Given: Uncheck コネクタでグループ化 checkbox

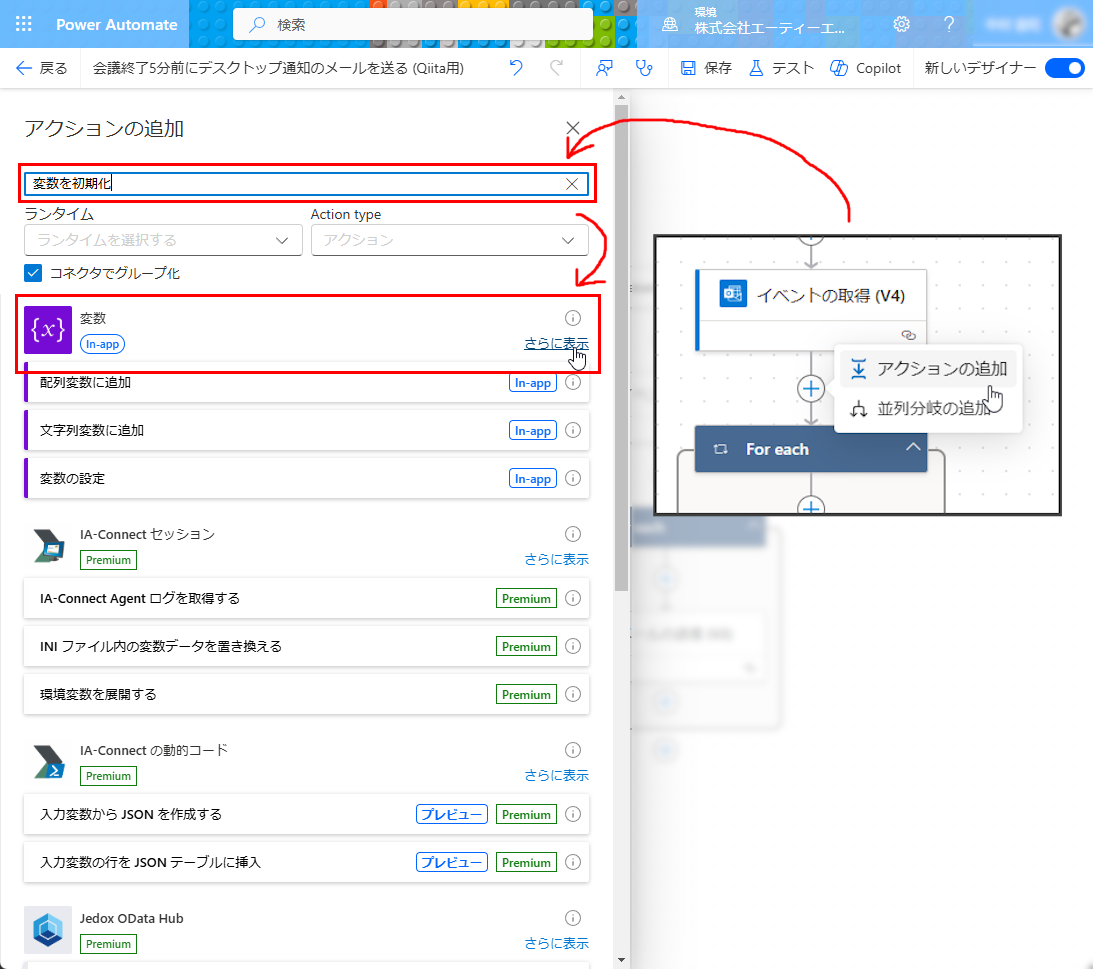Looking at the screenshot, I should click(33, 273).
